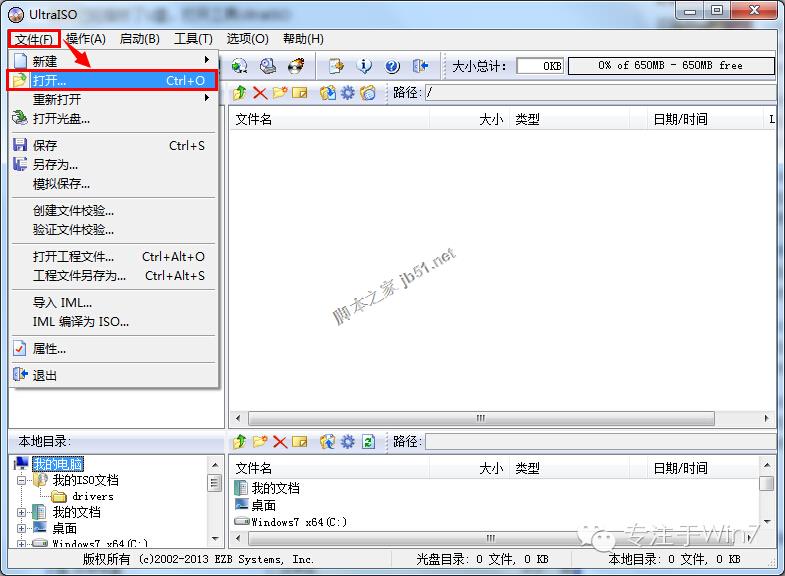Open the blue question mark help icon
Viewport: 785px width, 576px height.
click(x=392, y=66)
